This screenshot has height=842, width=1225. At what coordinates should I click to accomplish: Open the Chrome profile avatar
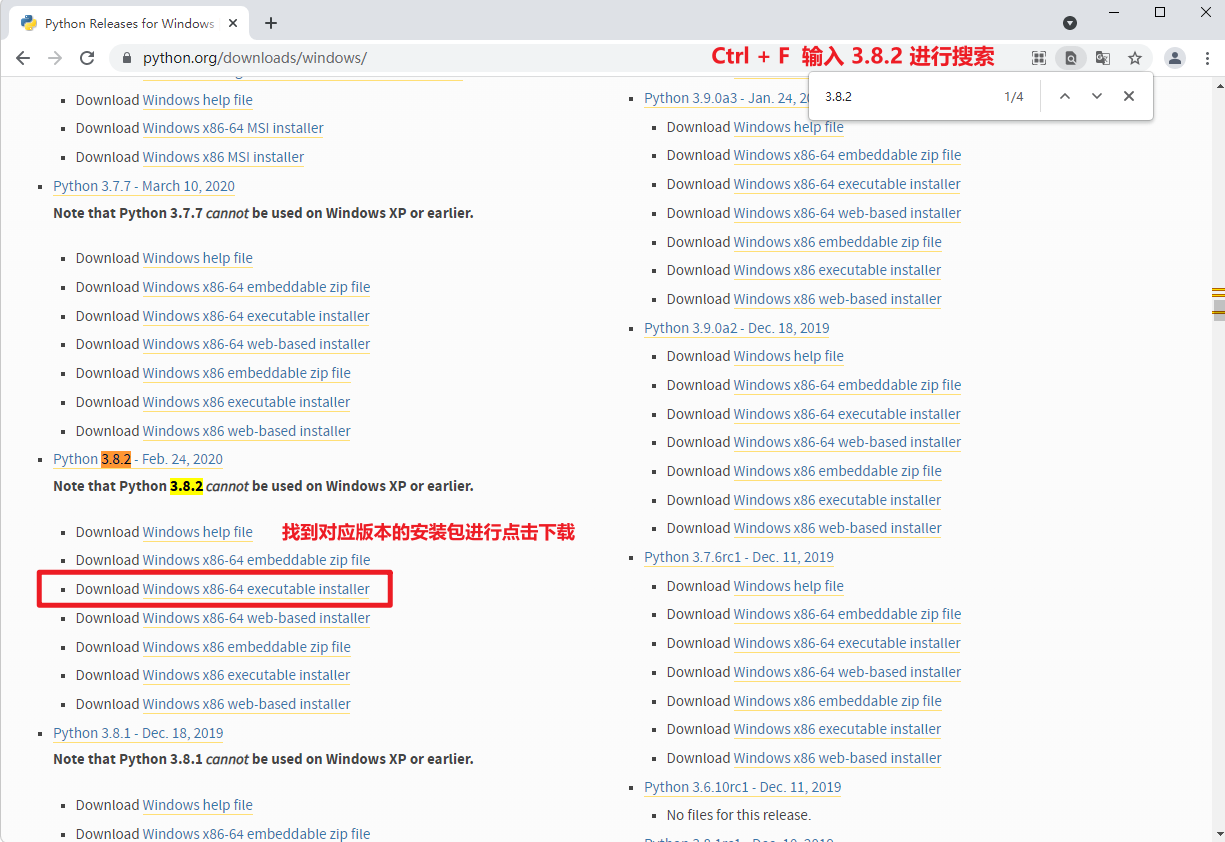coord(1175,58)
